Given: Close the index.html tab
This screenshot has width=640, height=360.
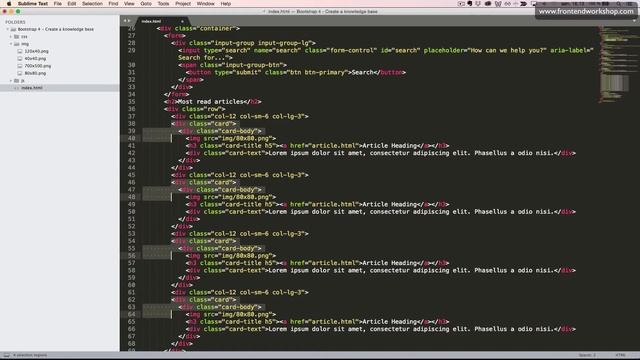Looking at the screenshot, I should click(x=182, y=21).
